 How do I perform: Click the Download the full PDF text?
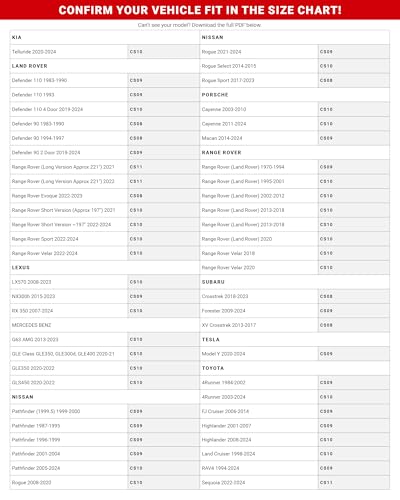[x=226, y=25]
